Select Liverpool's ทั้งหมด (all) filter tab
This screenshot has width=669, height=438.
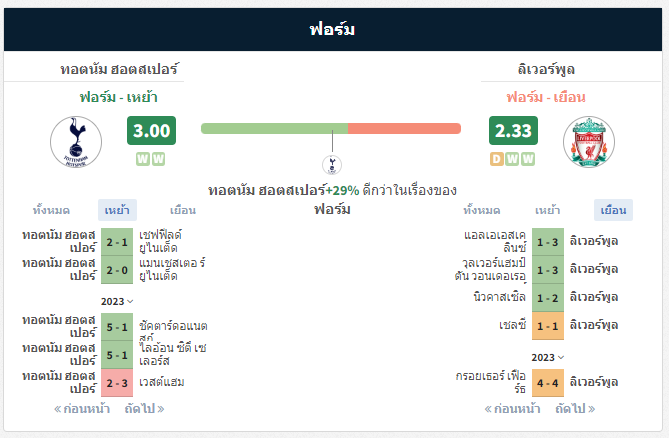[x=482, y=210]
